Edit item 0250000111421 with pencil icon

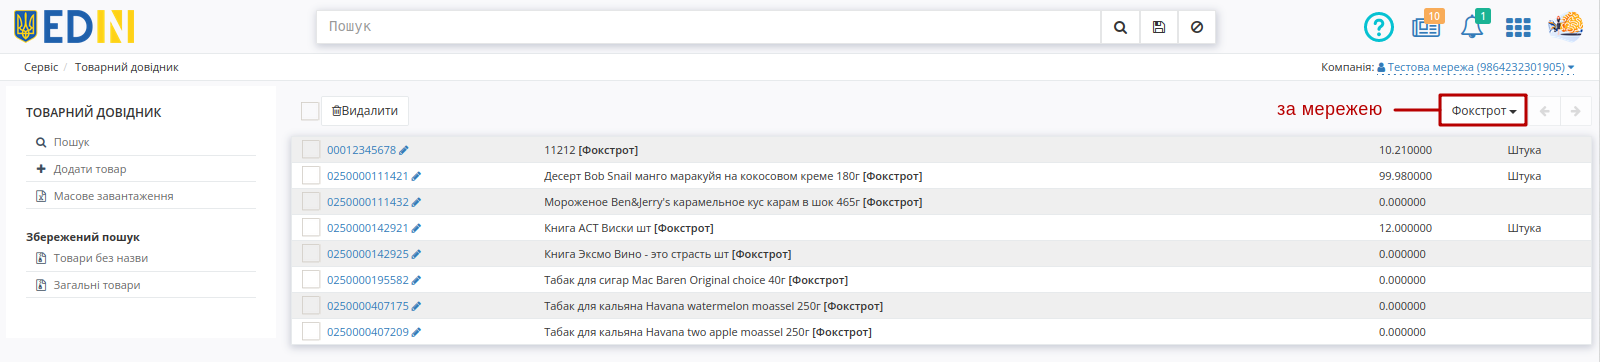tap(416, 177)
